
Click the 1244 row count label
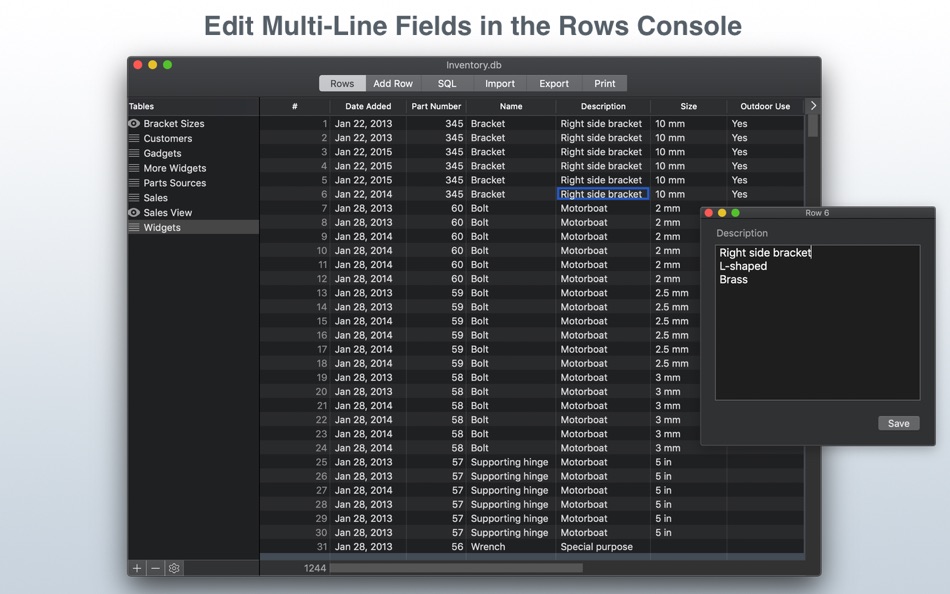tap(315, 568)
